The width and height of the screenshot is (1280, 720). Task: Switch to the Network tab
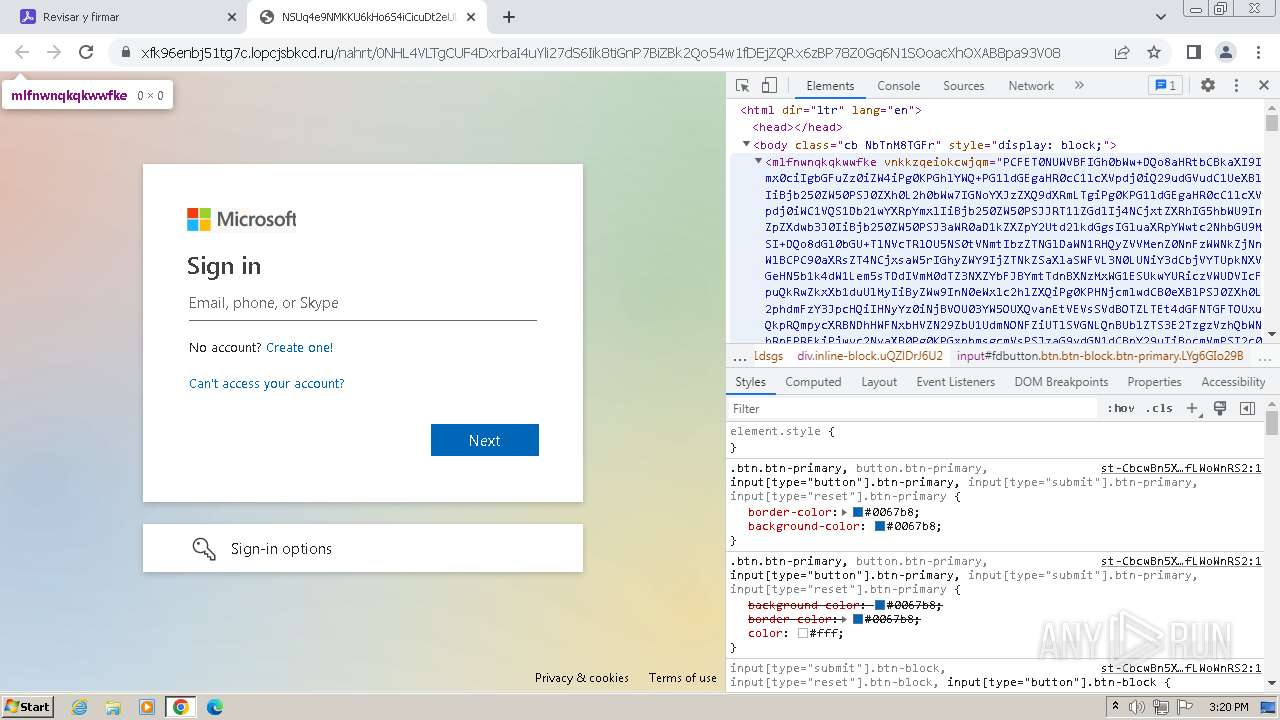(x=1031, y=86)
